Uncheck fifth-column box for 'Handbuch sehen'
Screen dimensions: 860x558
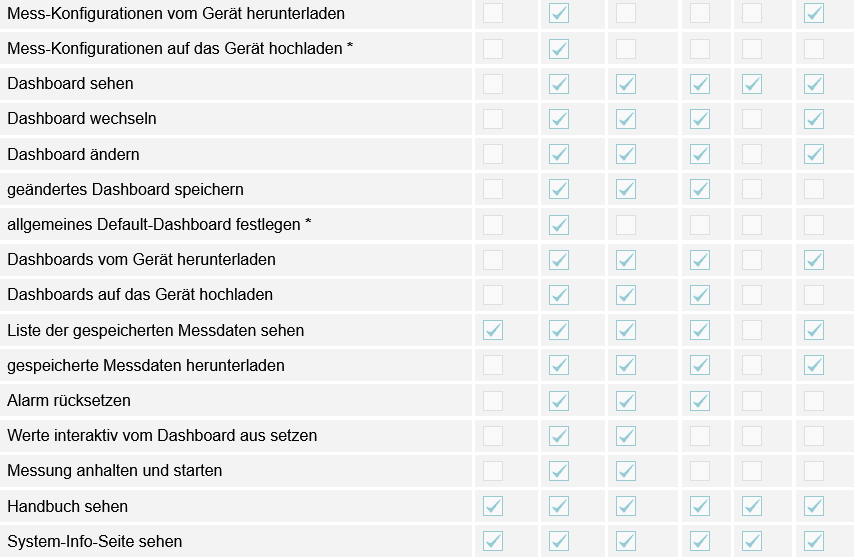coord(752,506)
